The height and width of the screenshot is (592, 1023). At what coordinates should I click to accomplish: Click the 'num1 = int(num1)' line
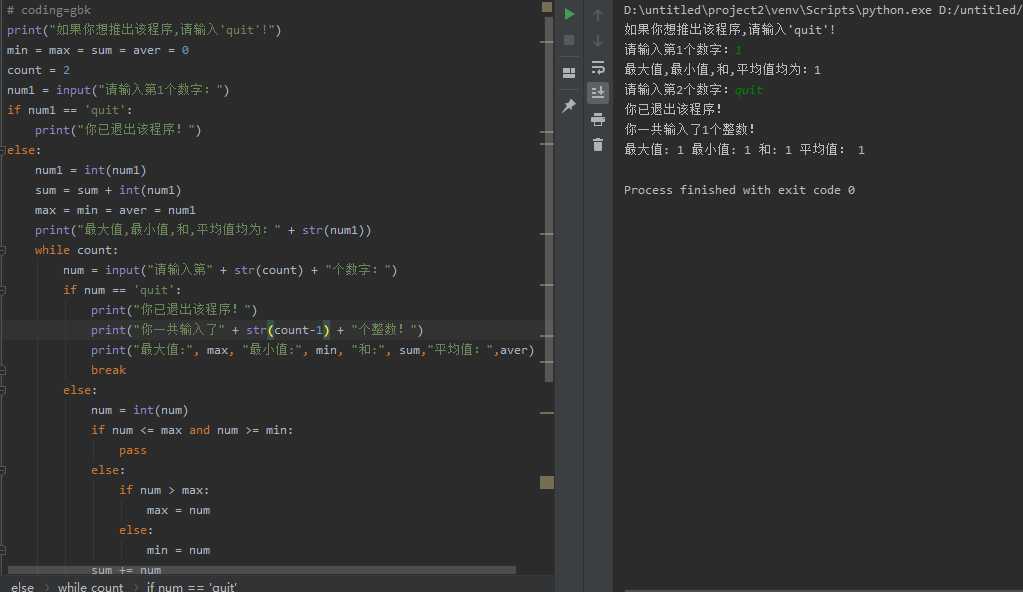(x=91, y=170)
